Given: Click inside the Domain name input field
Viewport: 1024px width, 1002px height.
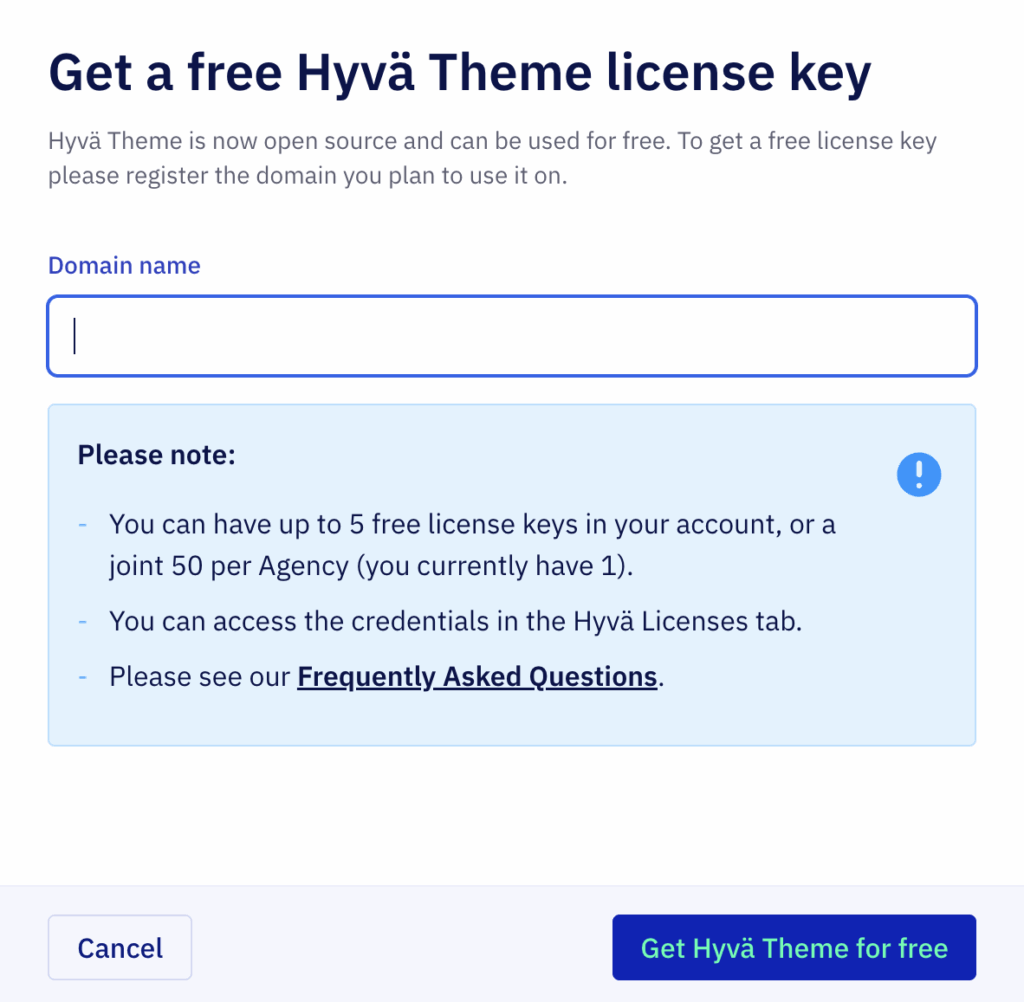Looking at the screenshot, I should click(512, 335).
